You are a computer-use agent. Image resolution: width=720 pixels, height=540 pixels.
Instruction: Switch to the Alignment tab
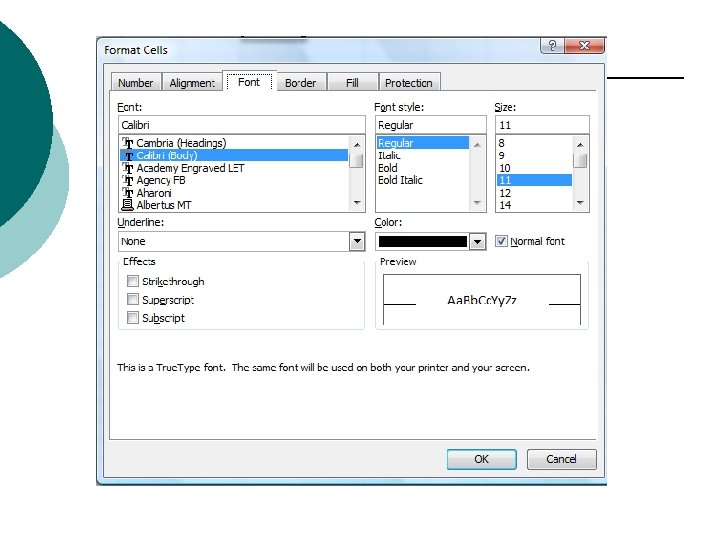point(192,83)
